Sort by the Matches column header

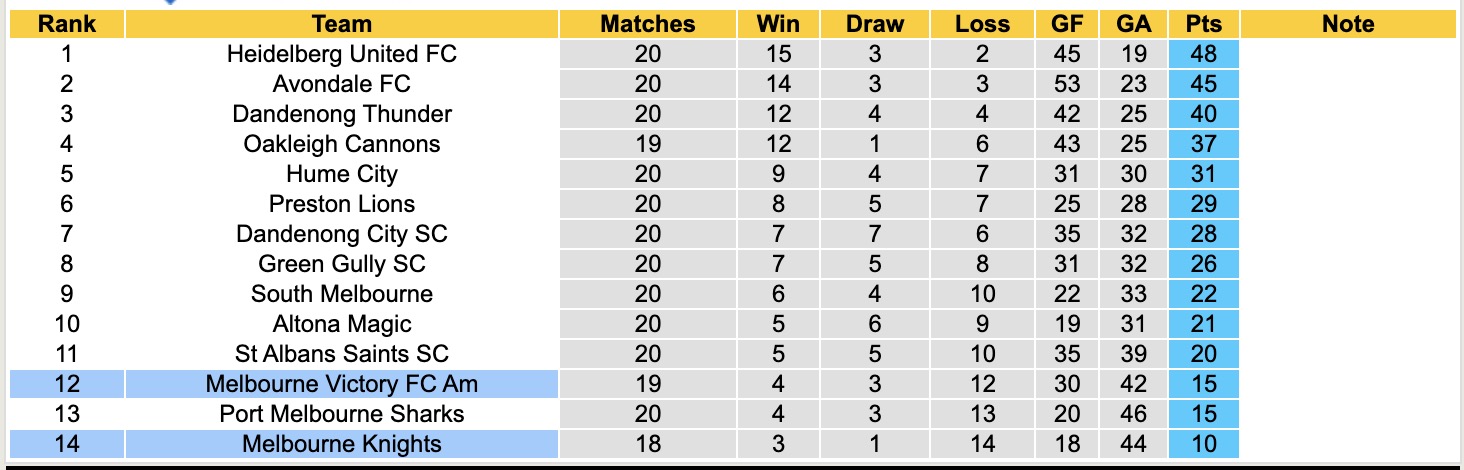click(x=647, y=24)
